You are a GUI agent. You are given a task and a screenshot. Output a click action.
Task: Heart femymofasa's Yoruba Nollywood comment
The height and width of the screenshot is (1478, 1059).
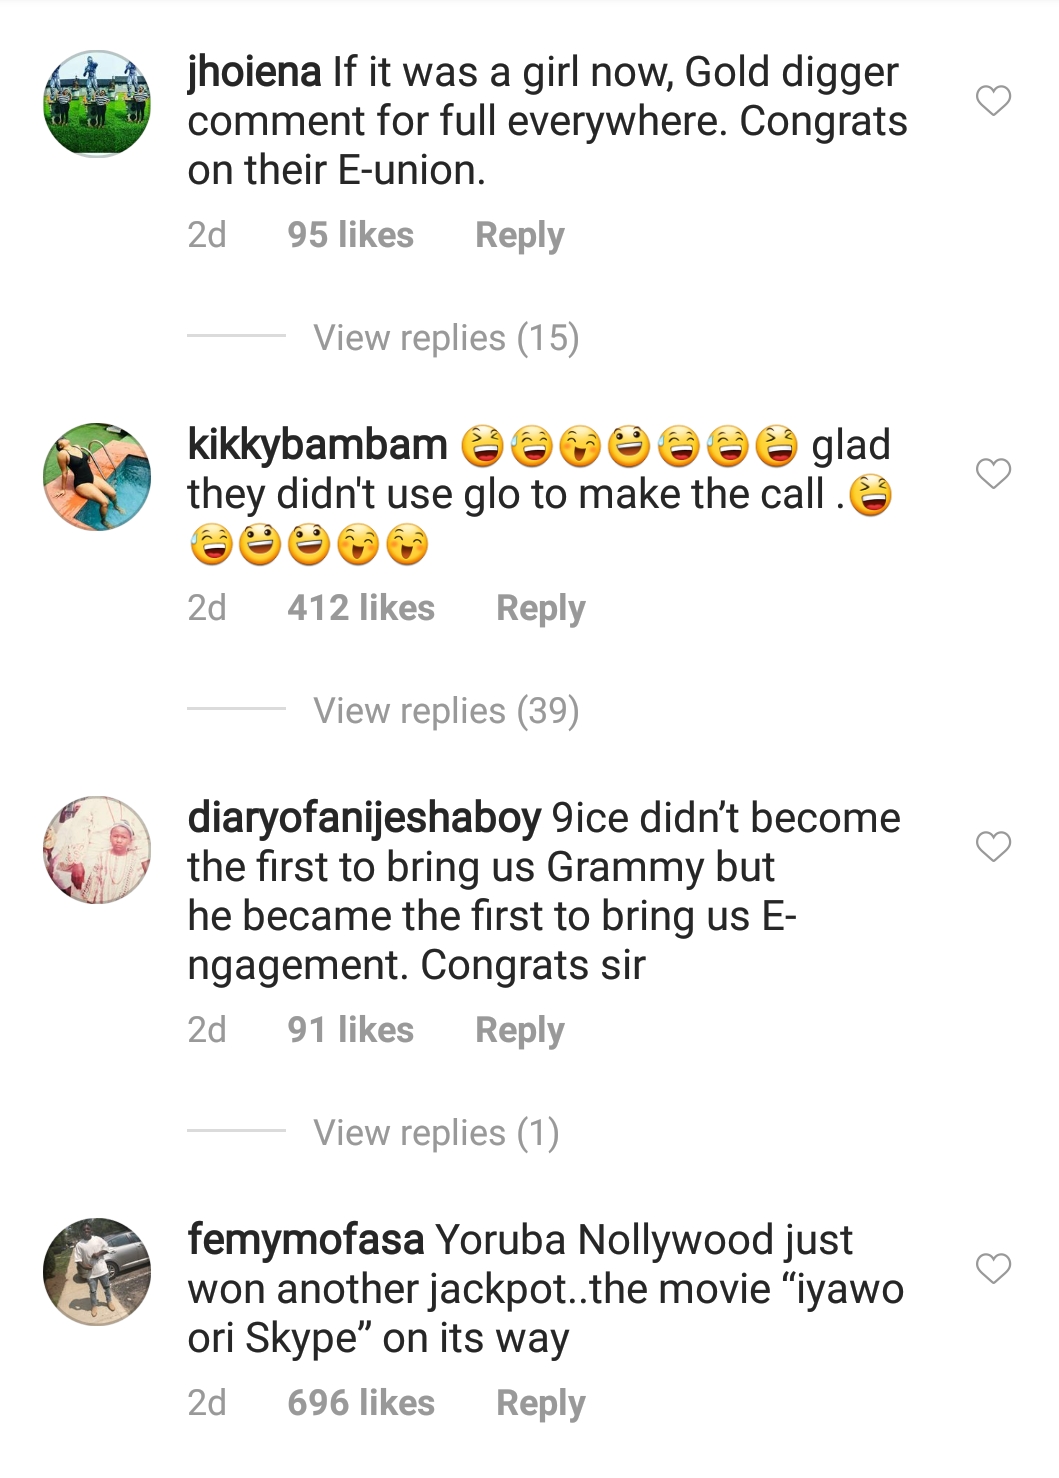(993, 1269)
